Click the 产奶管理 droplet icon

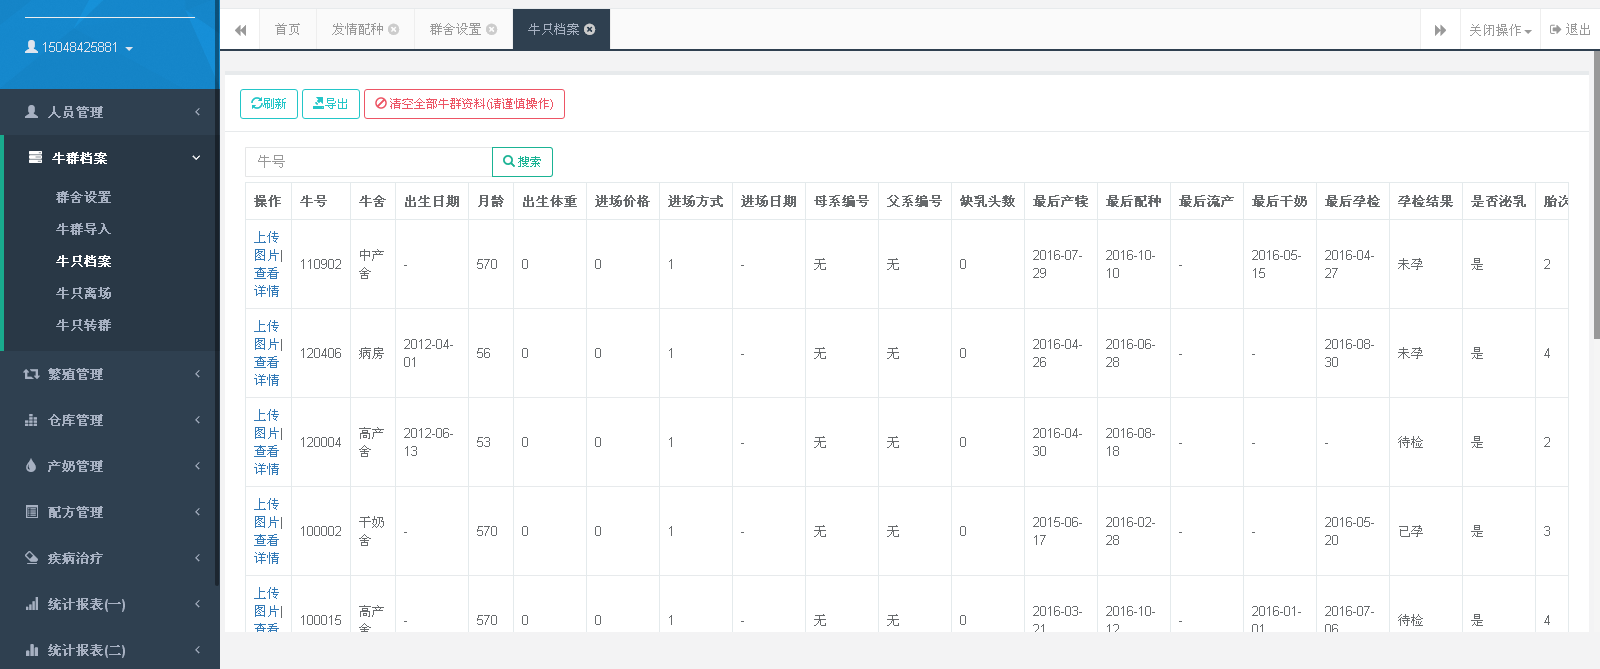point(31,466)
